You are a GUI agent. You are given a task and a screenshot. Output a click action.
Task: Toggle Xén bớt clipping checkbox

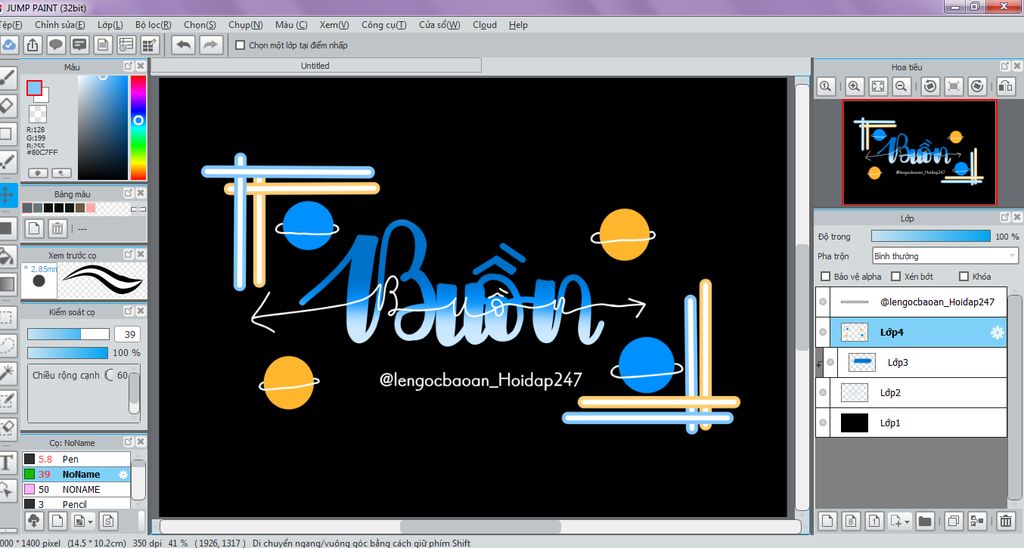[x=896, y=276]
